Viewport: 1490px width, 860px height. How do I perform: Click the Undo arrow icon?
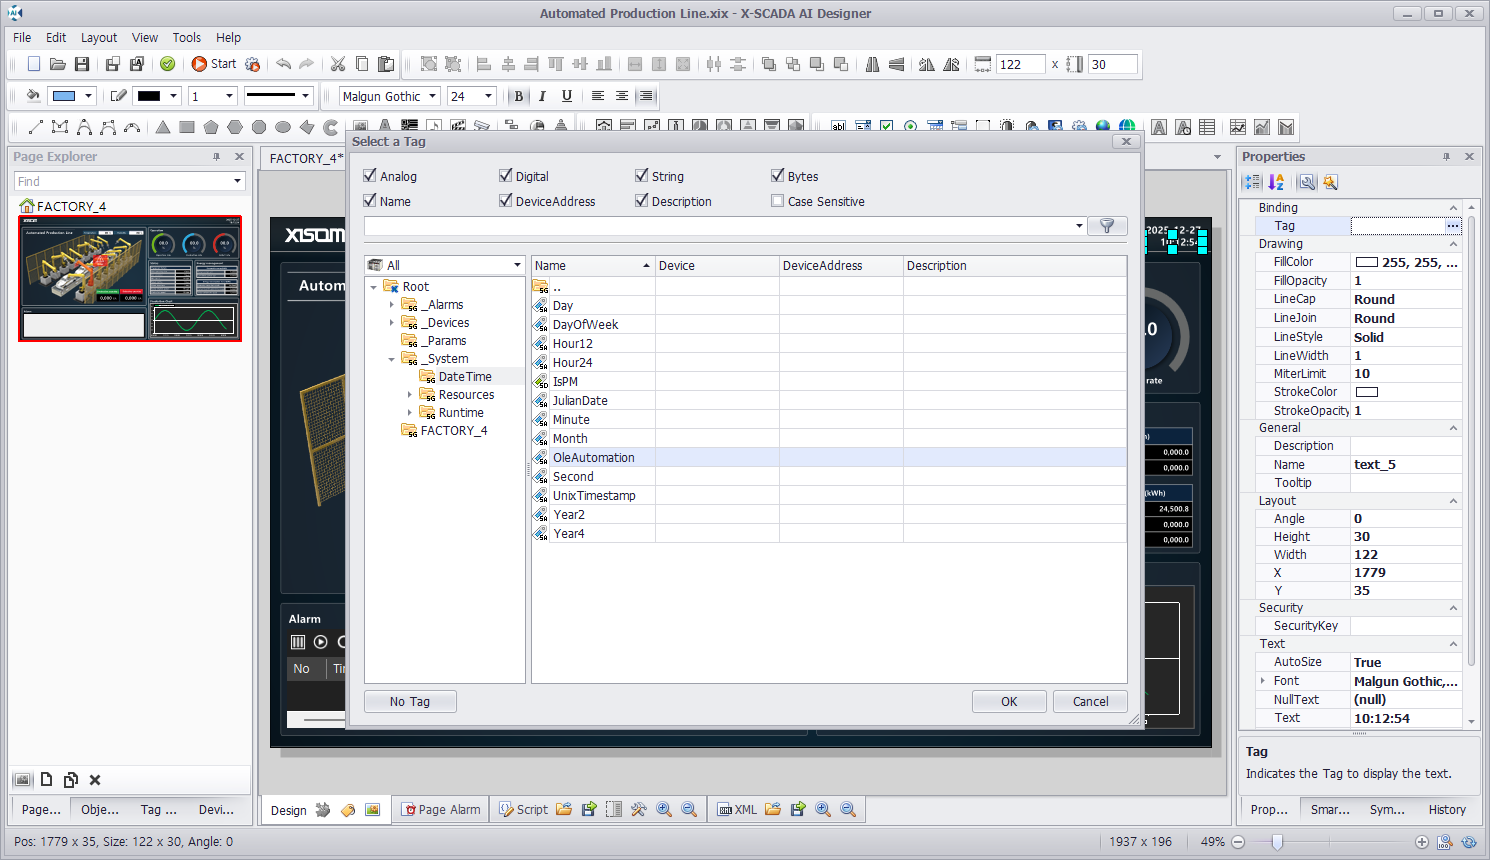click(x=284, y=64)
